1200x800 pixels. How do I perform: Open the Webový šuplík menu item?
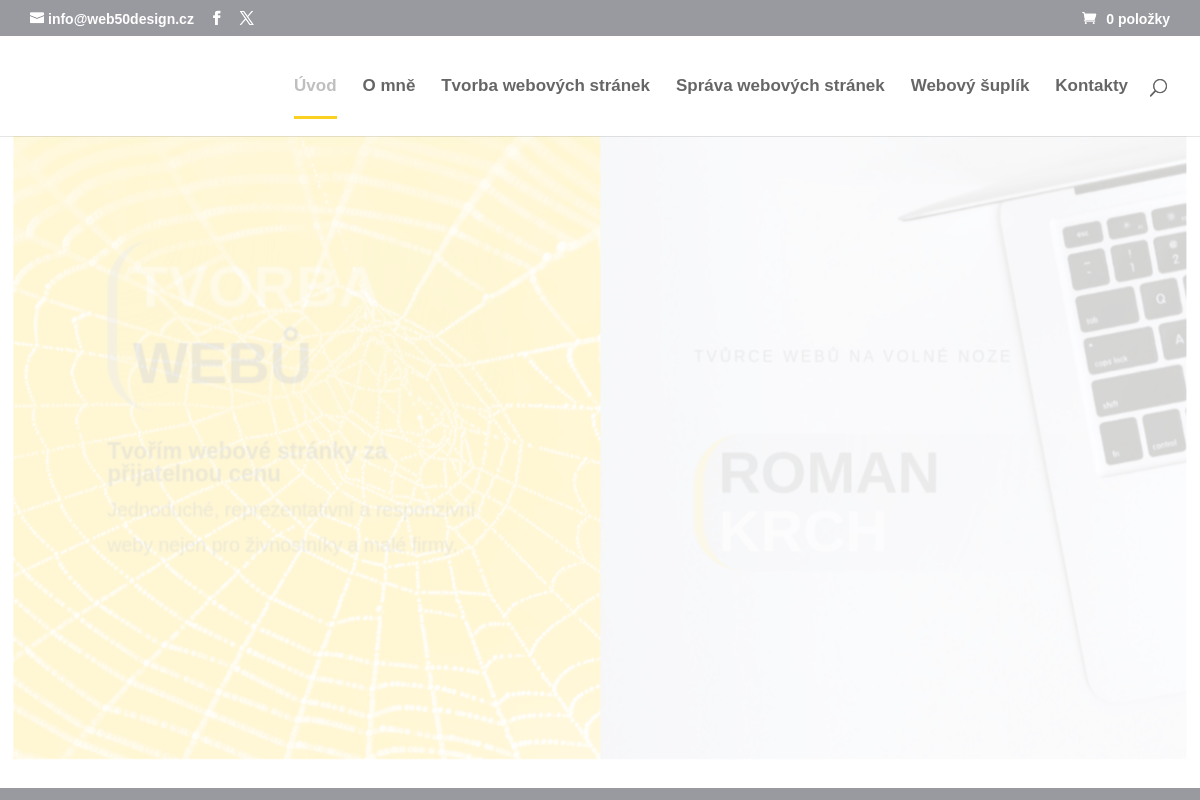(x=970, y=86)
